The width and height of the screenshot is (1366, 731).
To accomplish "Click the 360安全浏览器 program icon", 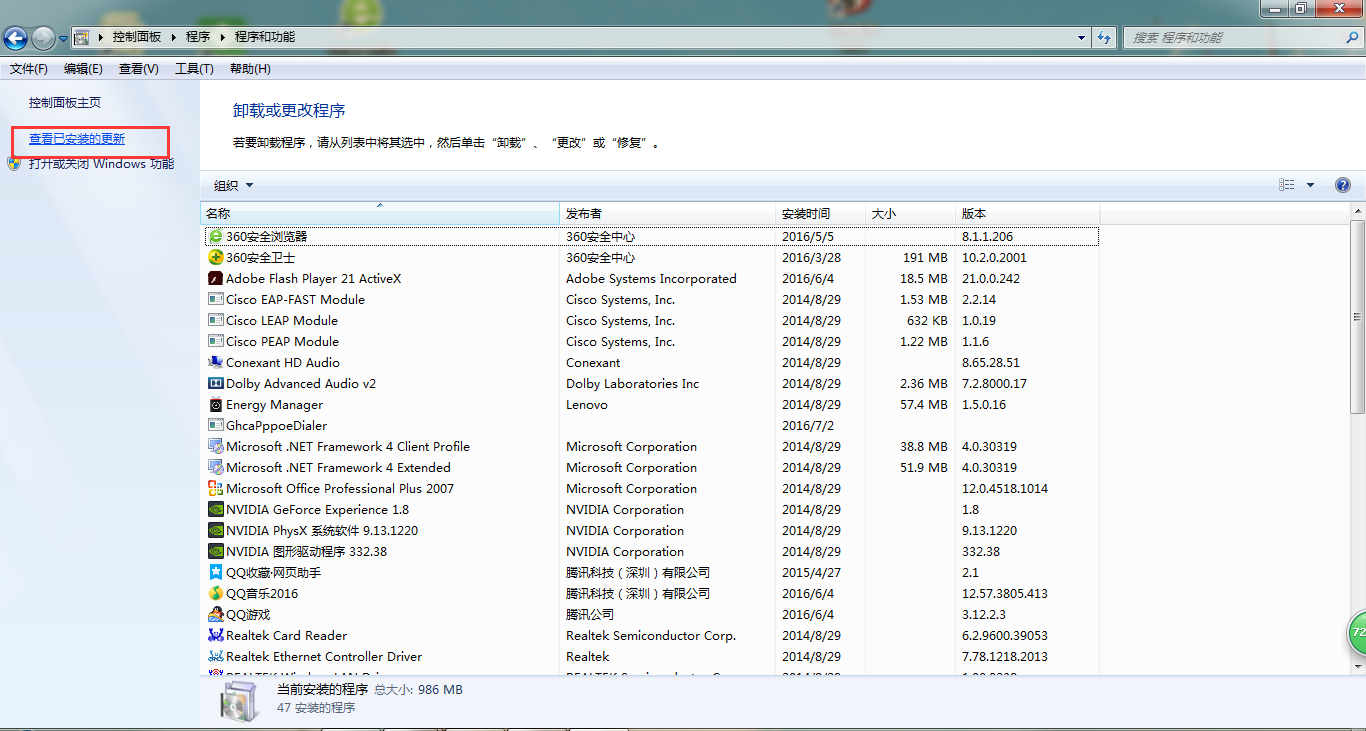I will tap(215, 237).
